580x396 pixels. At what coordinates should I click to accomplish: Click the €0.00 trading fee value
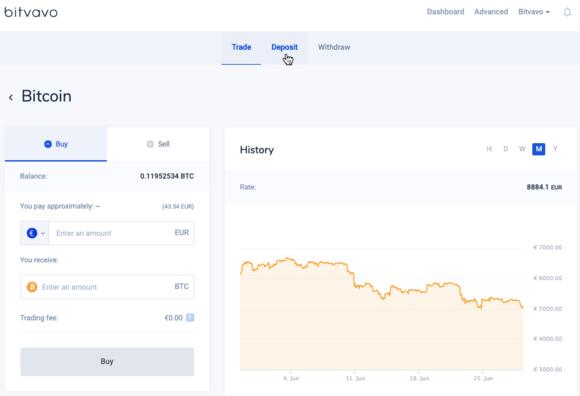coord(173,318)
